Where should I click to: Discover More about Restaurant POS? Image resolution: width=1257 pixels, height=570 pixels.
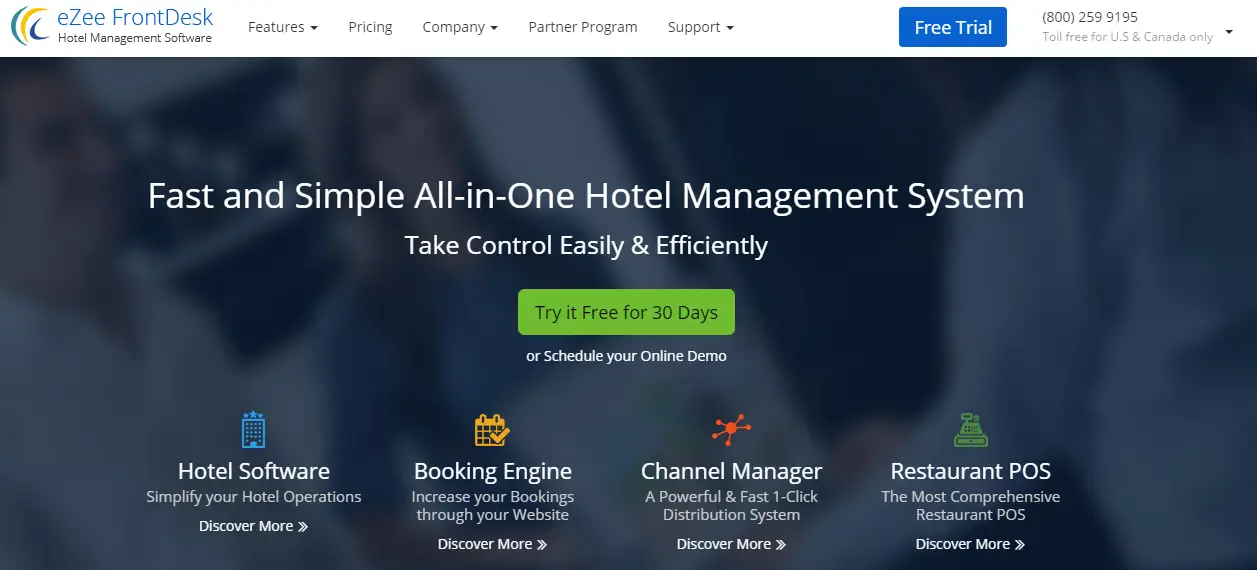[971, 544]
